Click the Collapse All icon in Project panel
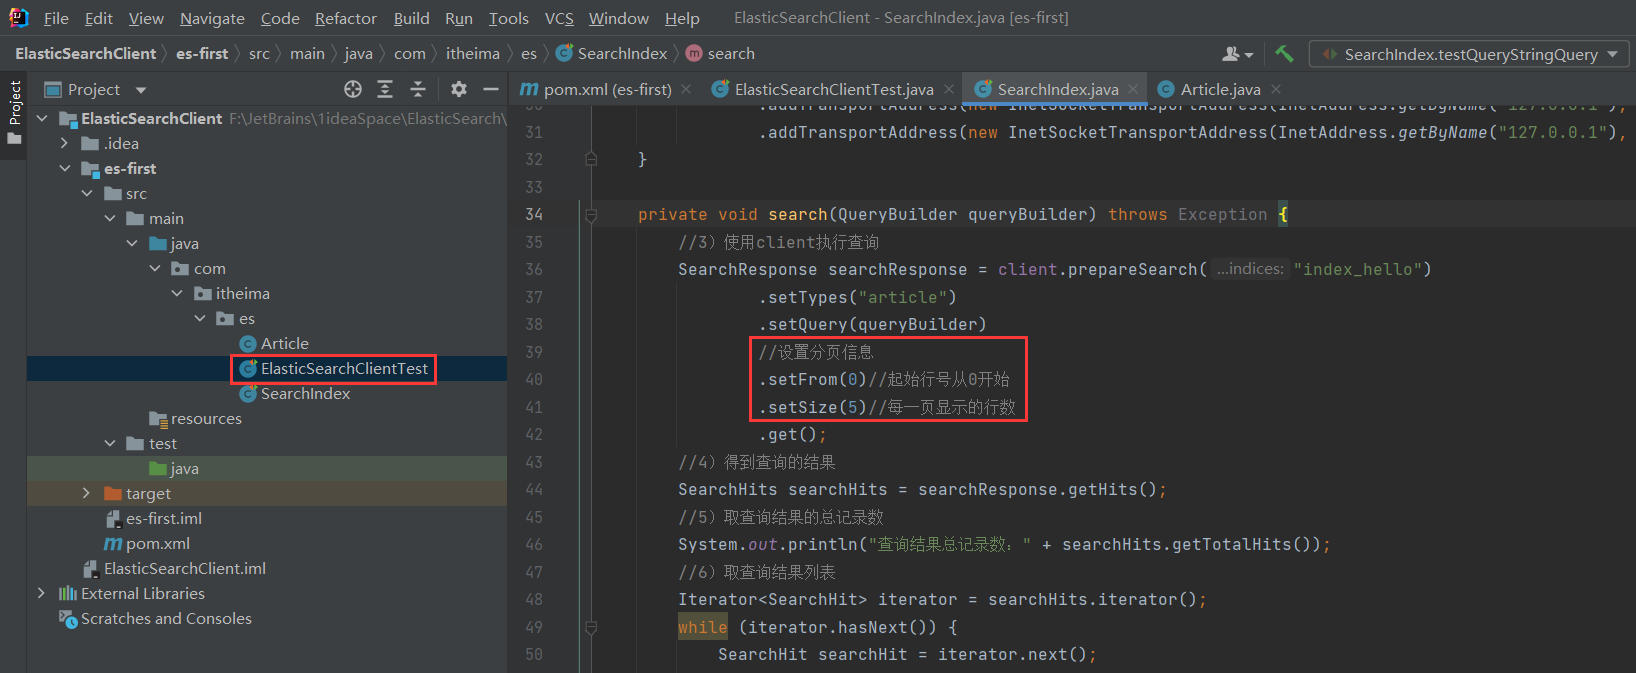 pos(418,90)
